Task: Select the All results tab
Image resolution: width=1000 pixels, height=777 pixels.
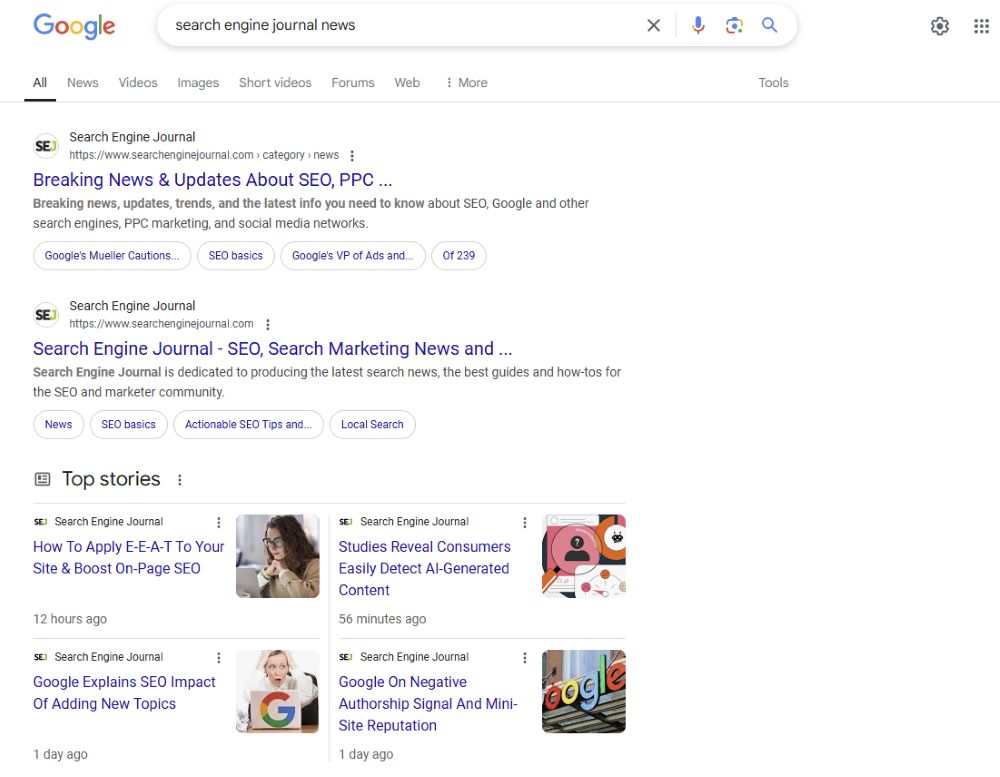Action: [40, 82]
